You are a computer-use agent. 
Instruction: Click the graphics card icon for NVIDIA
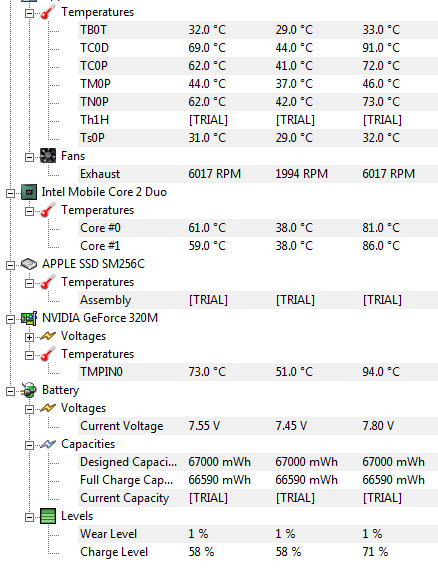click(x=29, y=318)
